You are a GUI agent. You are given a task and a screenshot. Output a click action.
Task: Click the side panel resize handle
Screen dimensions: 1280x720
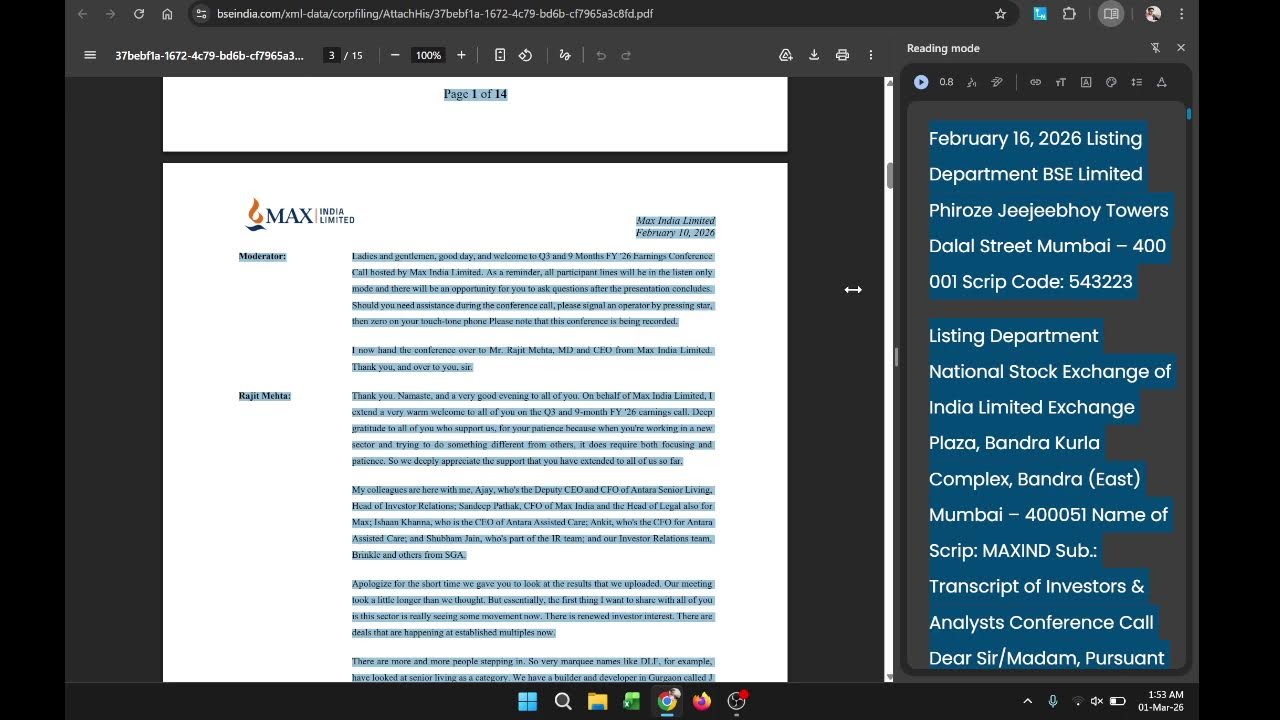[896, 357]
